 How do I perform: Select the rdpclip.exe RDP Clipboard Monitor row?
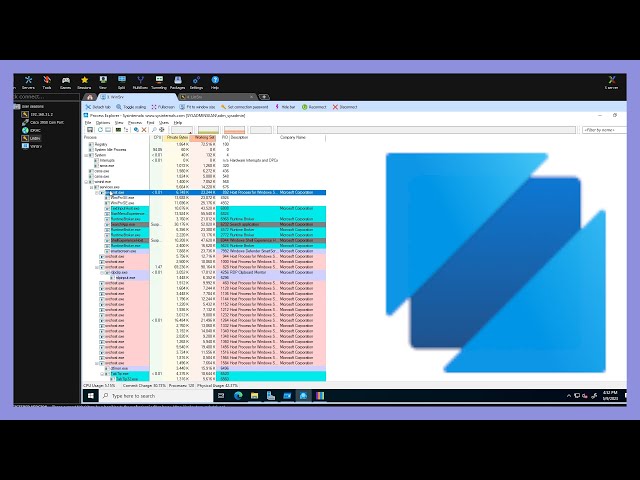coord(204,272)
